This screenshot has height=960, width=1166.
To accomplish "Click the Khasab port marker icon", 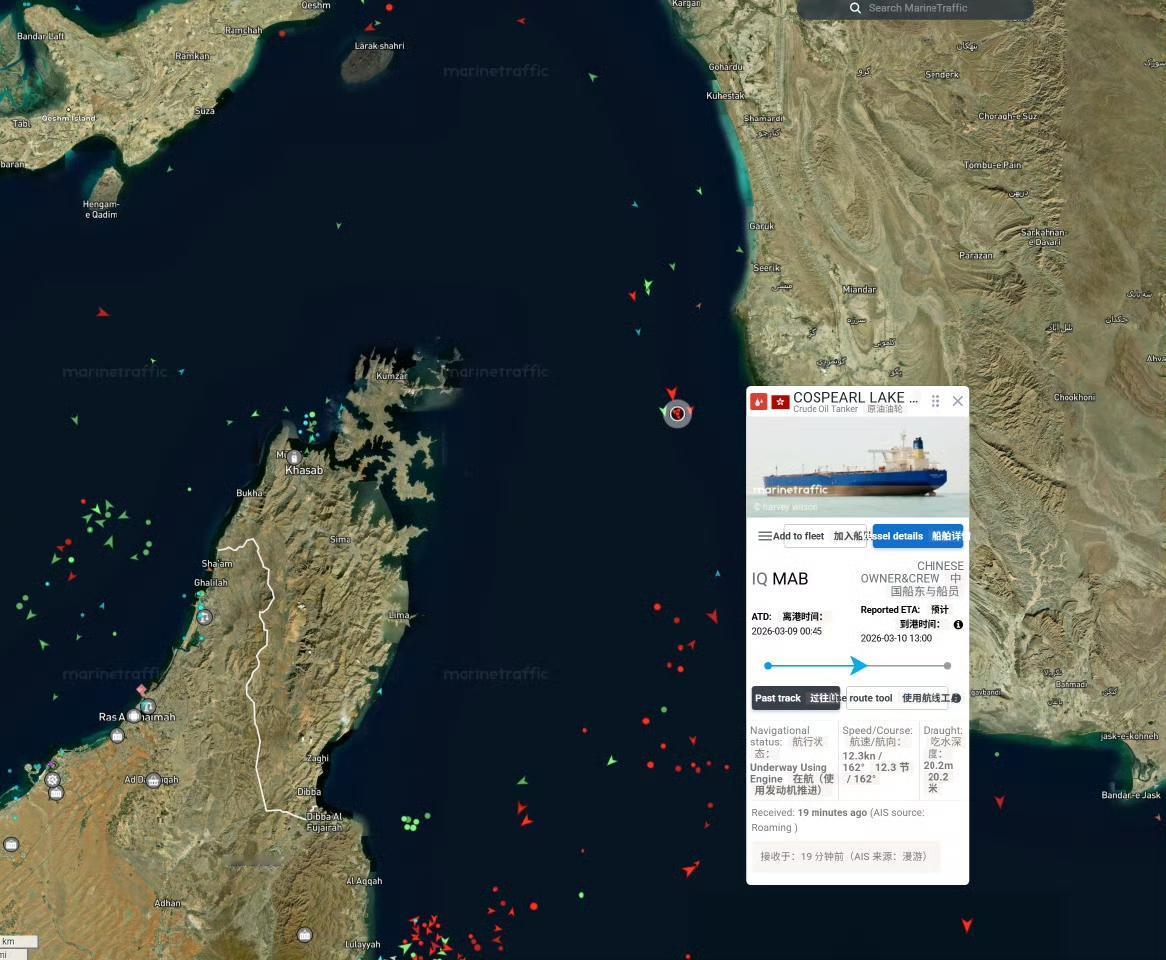I will coord(294,457).
